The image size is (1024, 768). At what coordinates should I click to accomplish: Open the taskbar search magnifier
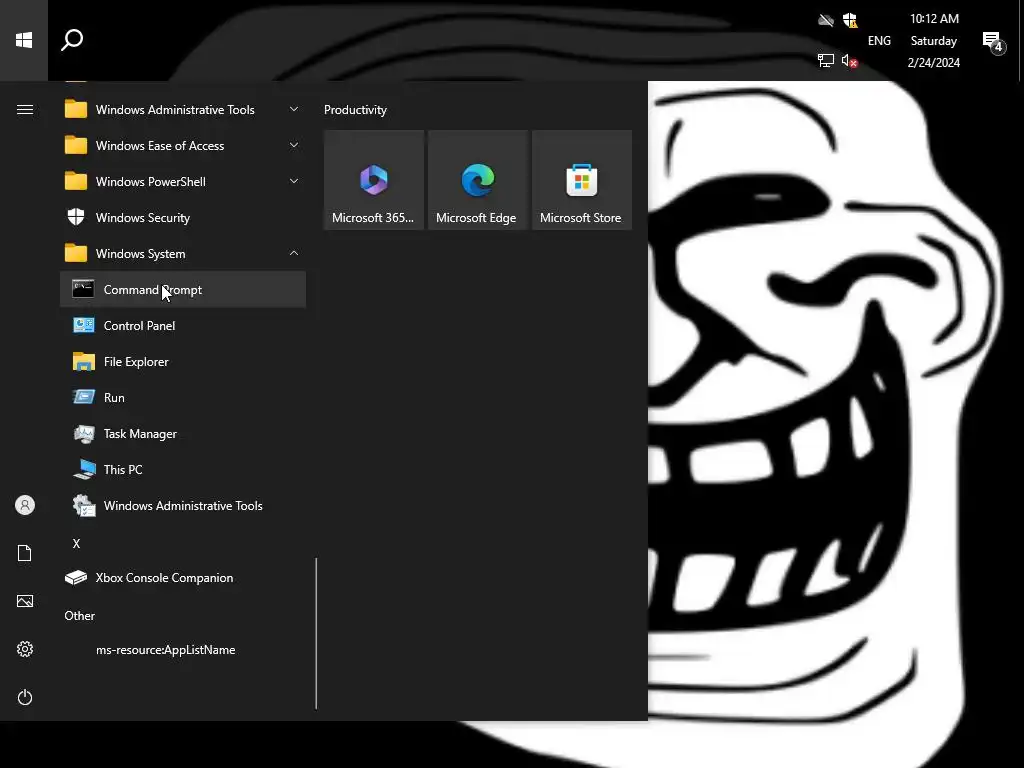(x=72, y=40)
